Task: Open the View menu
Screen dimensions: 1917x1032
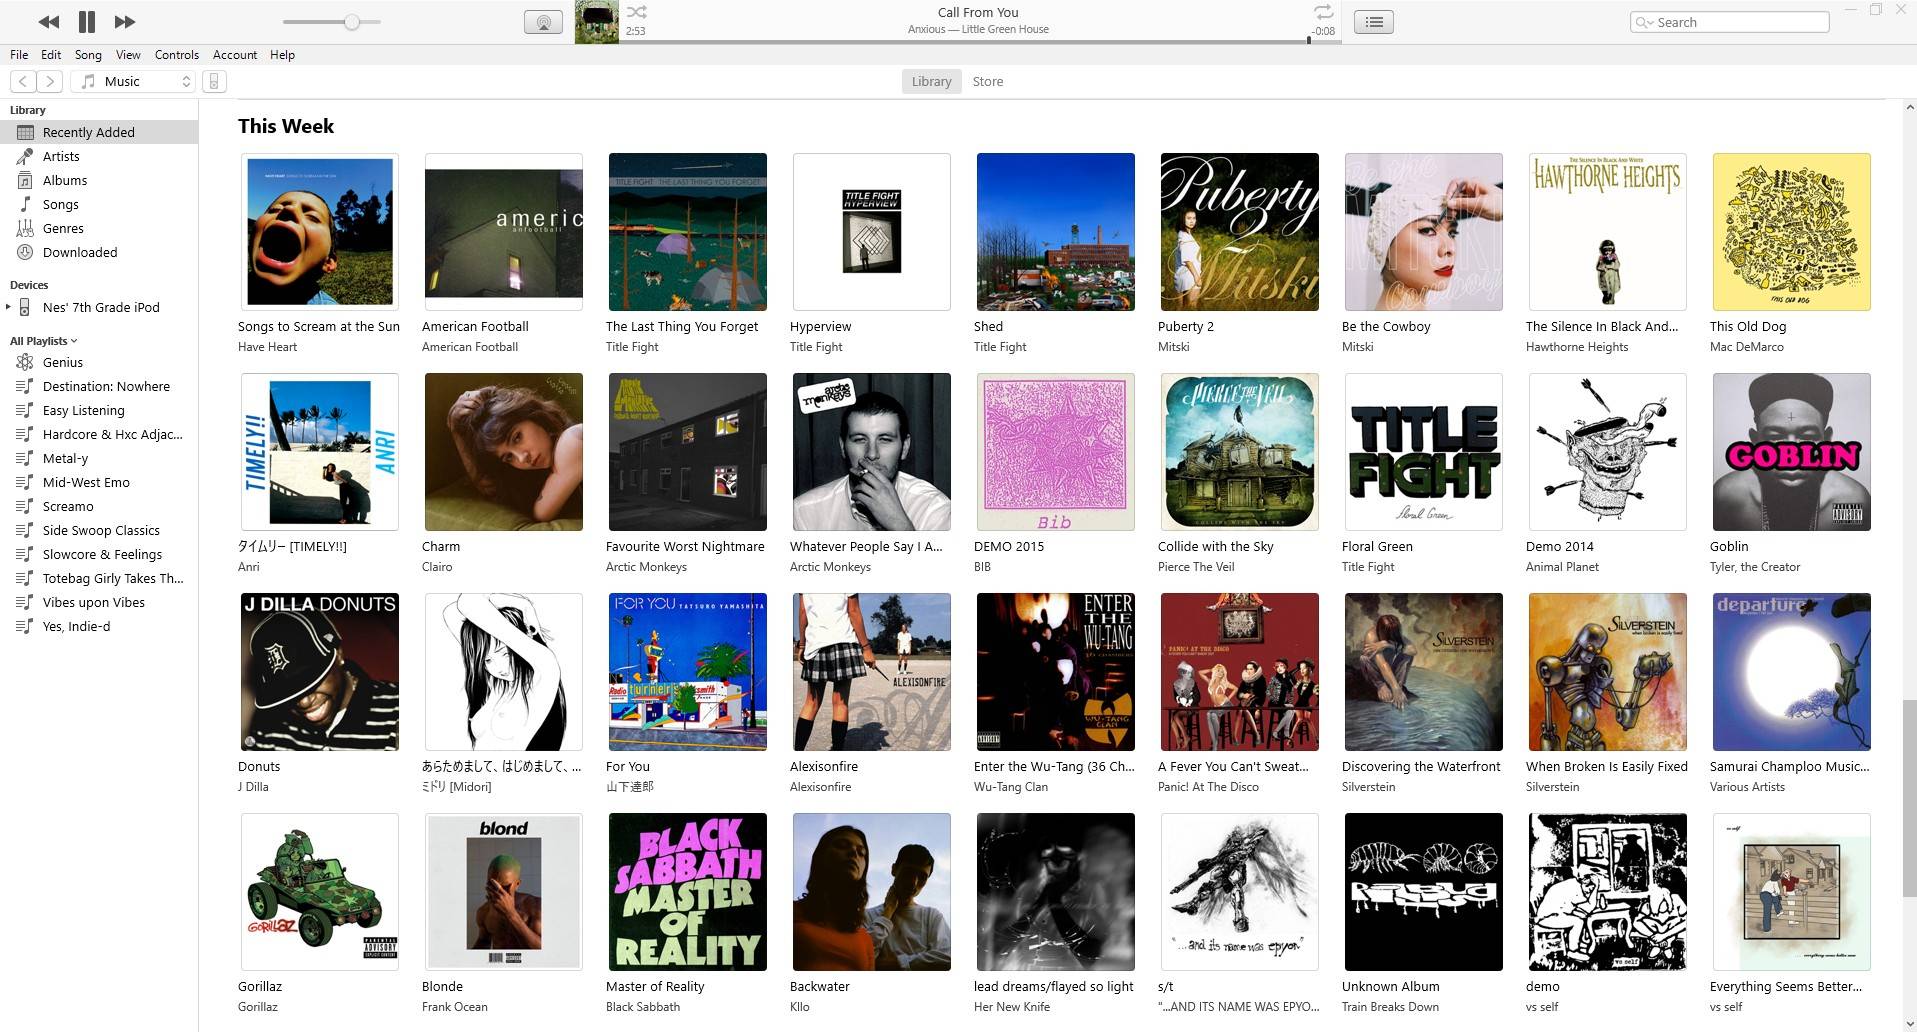Action: pos(128,55)
